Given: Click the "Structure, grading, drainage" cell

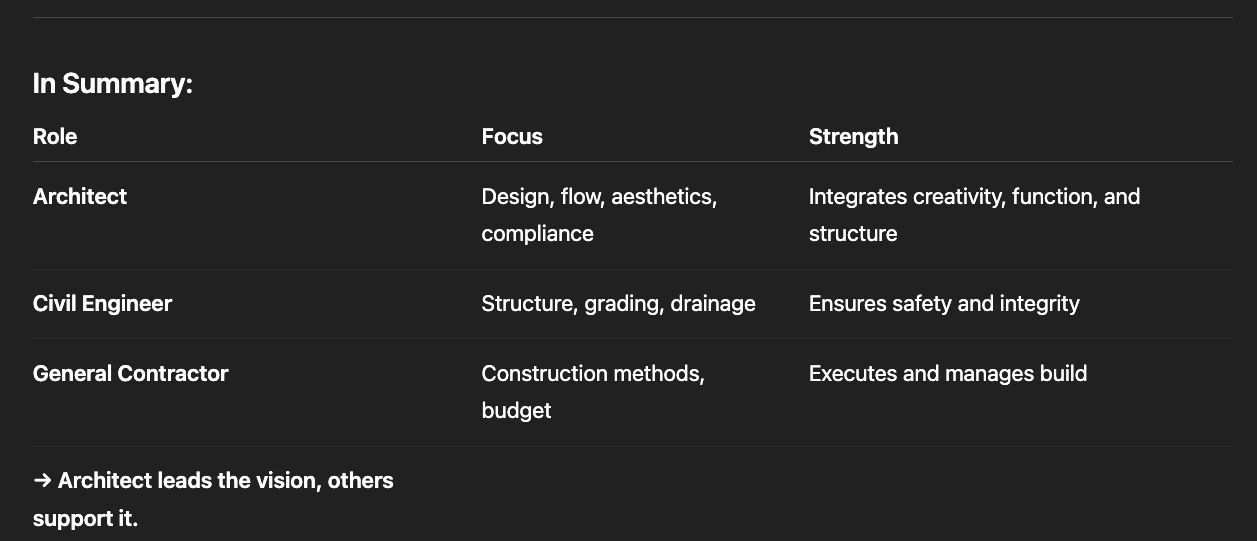Looking at the screenshot, I should coord(618,304).
